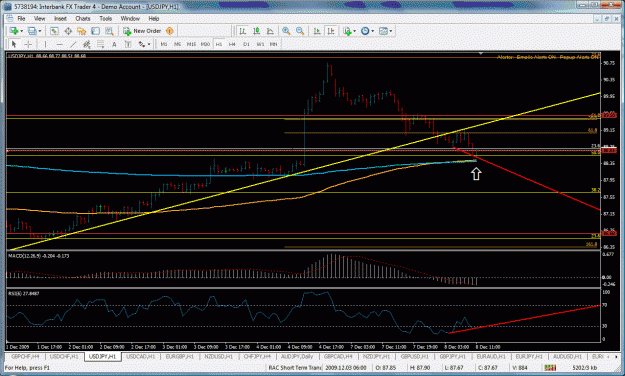
Task: Open the Insert menu
Action: click(x=61, y=18)
